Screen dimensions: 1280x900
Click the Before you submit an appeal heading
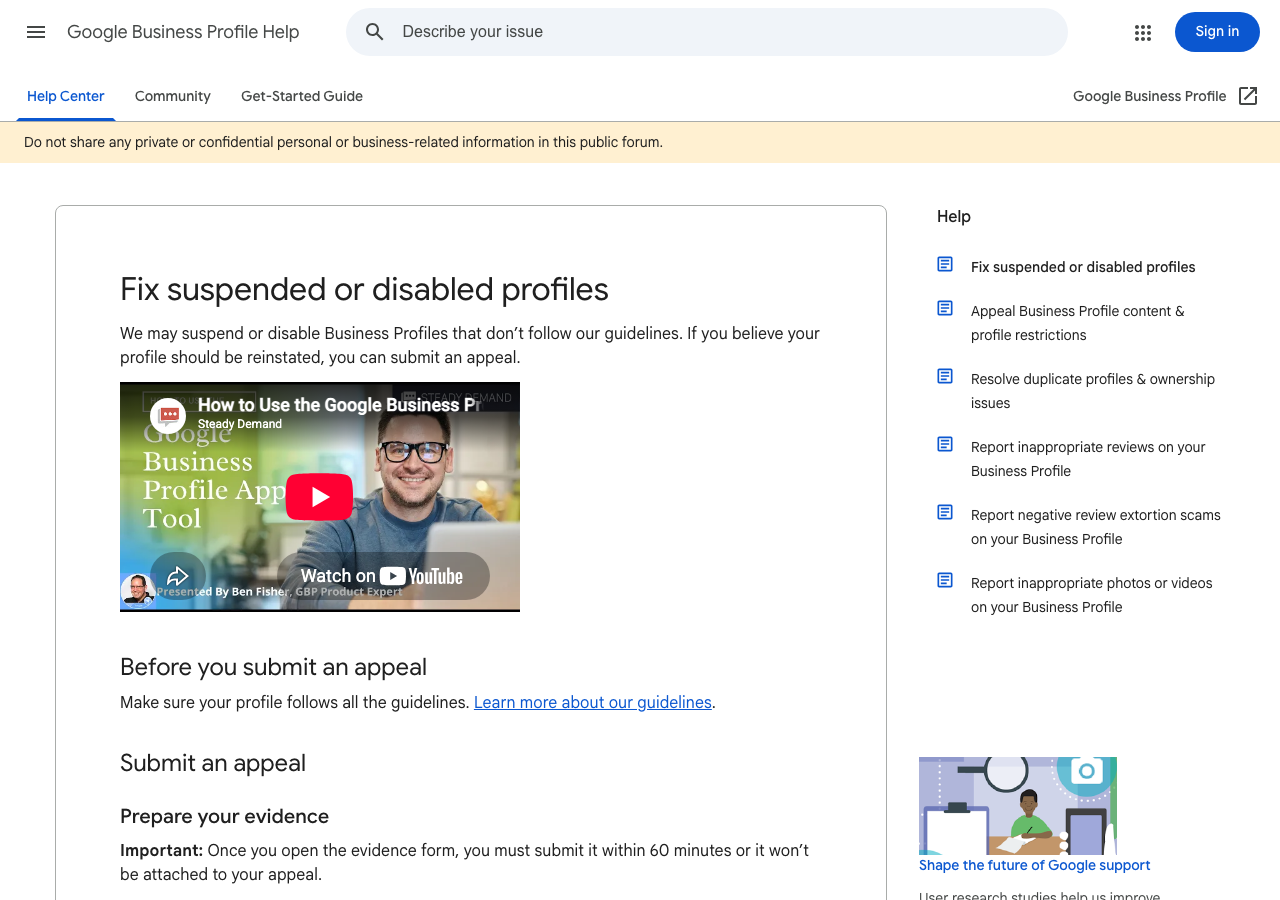click(273, 667)
